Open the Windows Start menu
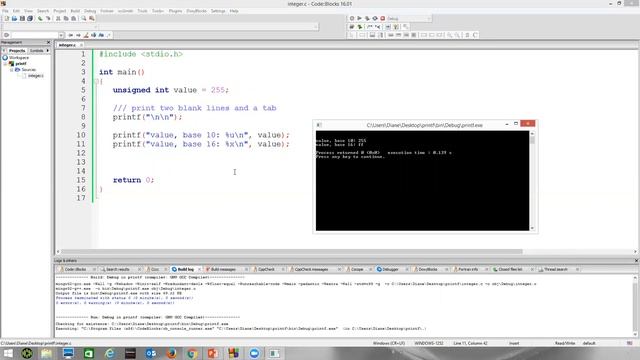Screen dimensions: 640x360 pos(8,353)
